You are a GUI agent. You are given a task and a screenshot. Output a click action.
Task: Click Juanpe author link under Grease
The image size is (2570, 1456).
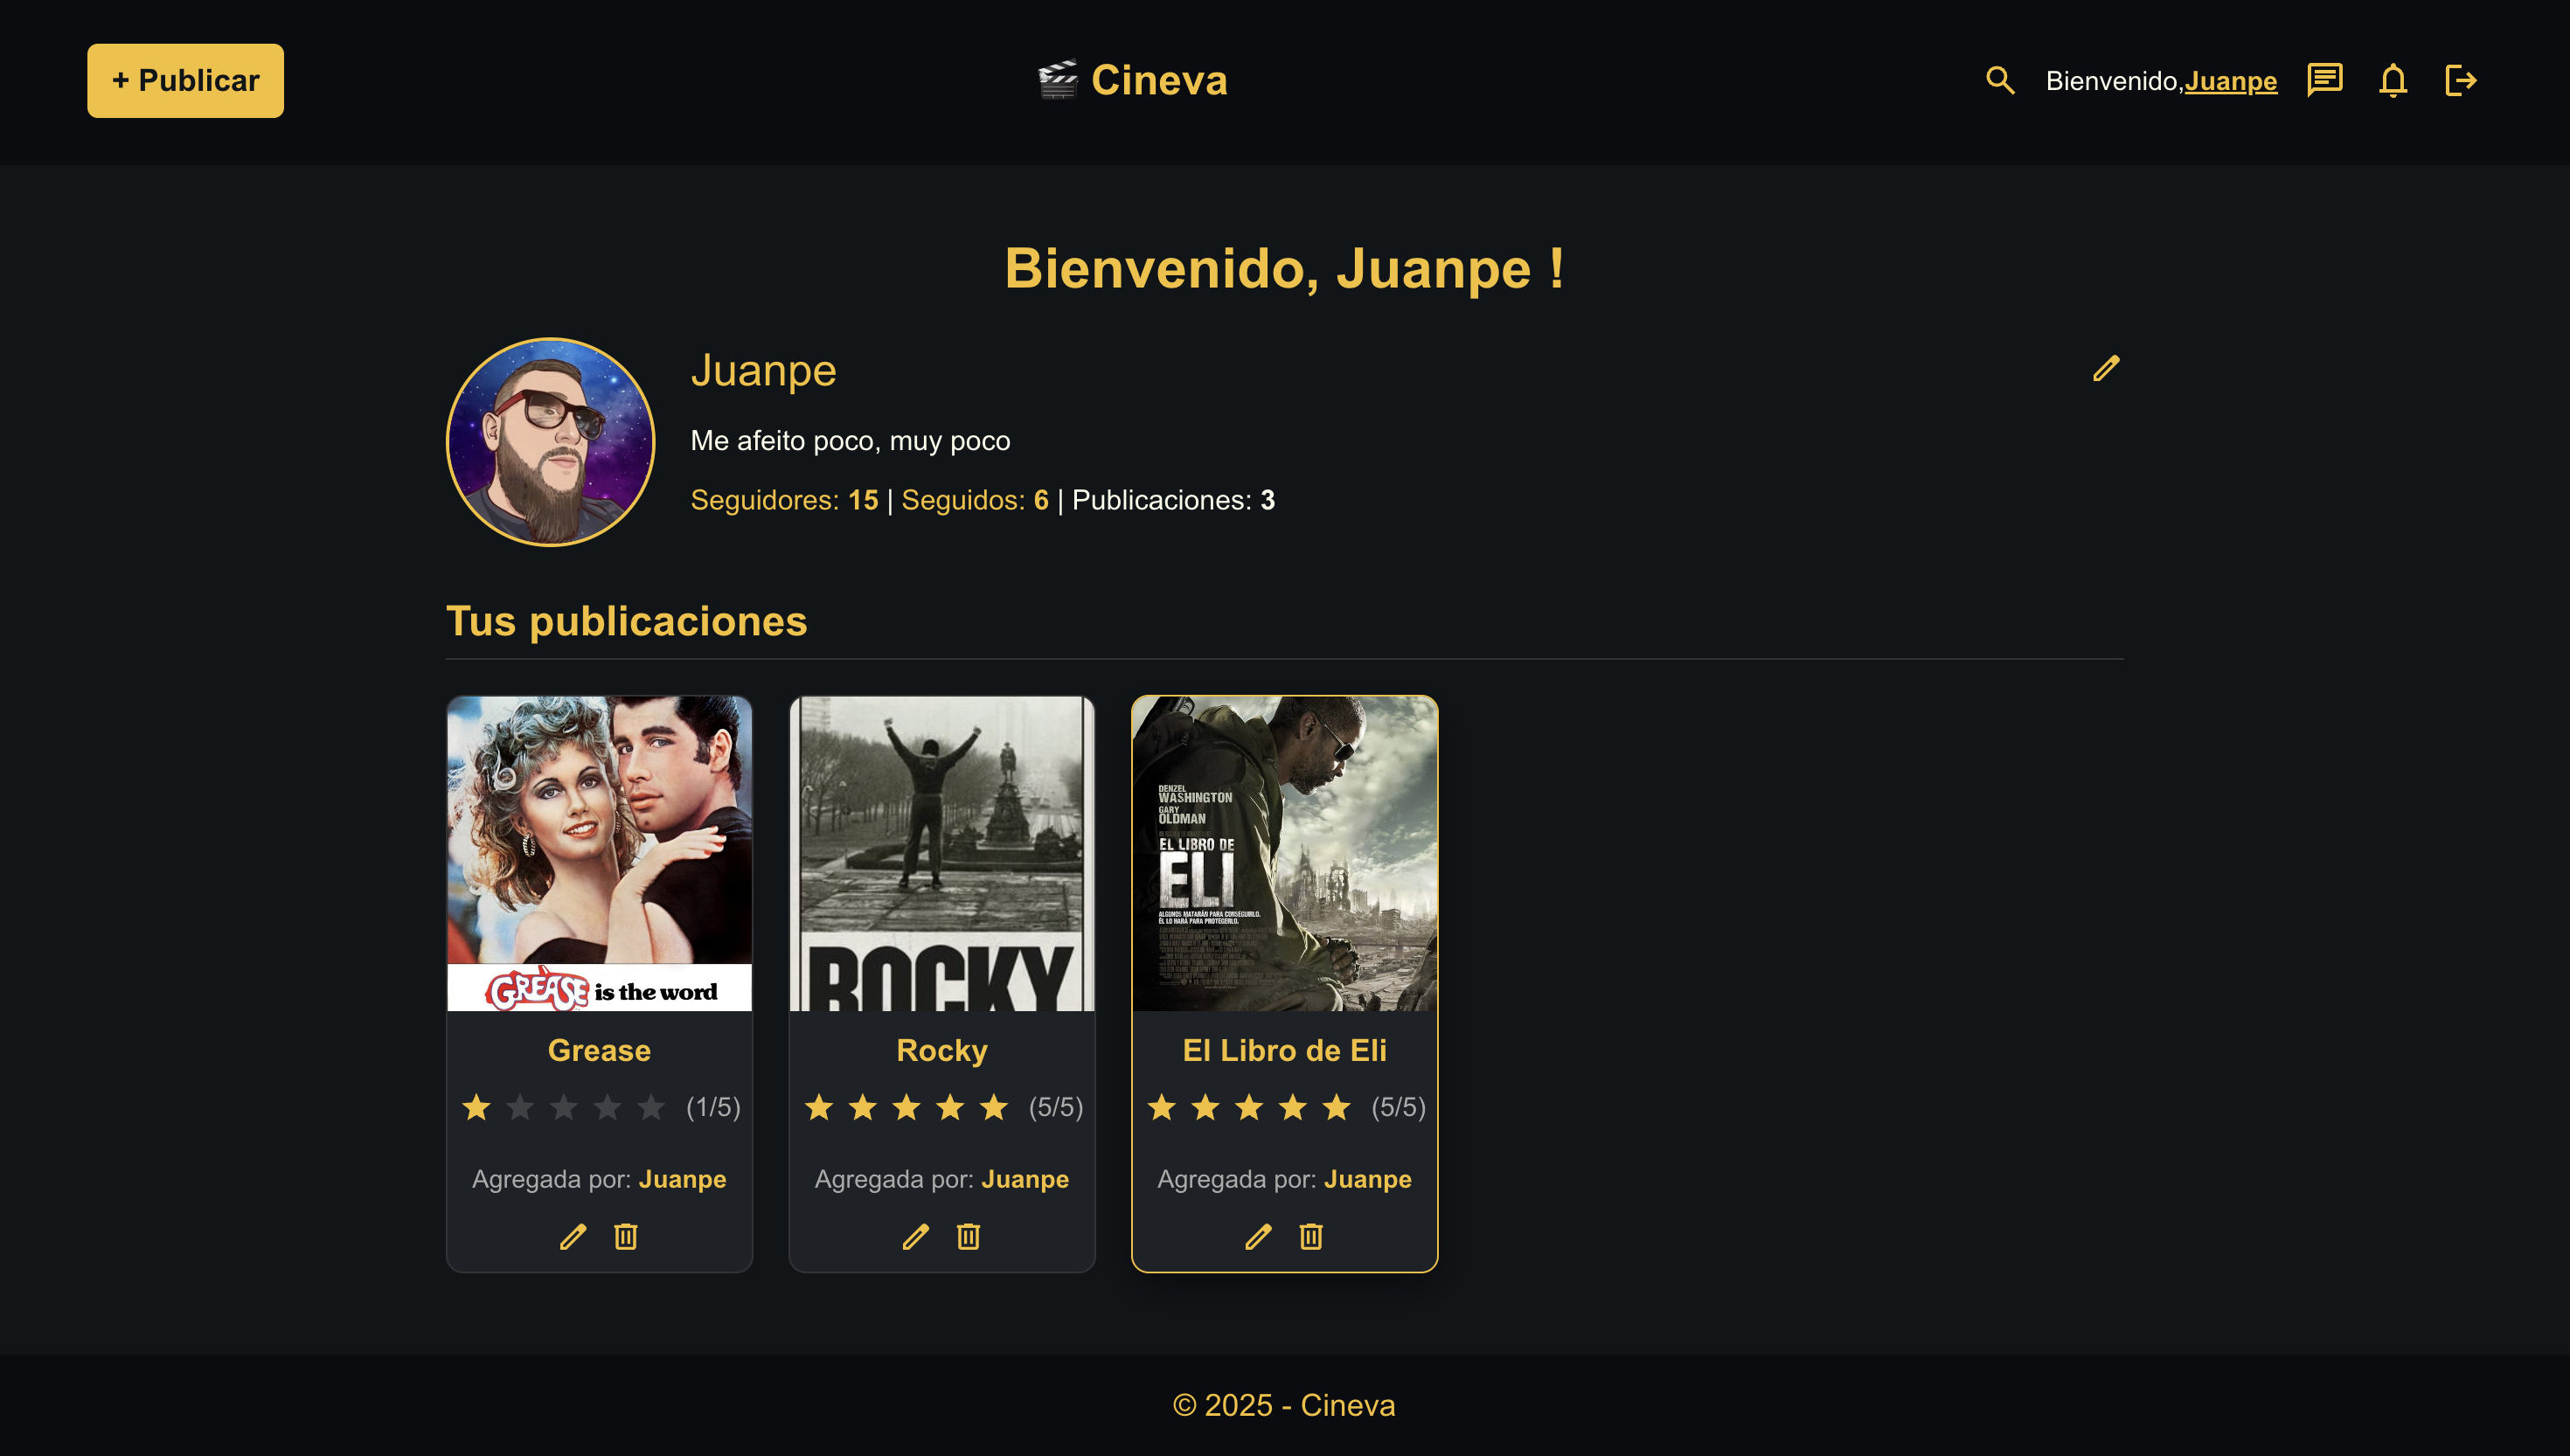[683, 1179]
